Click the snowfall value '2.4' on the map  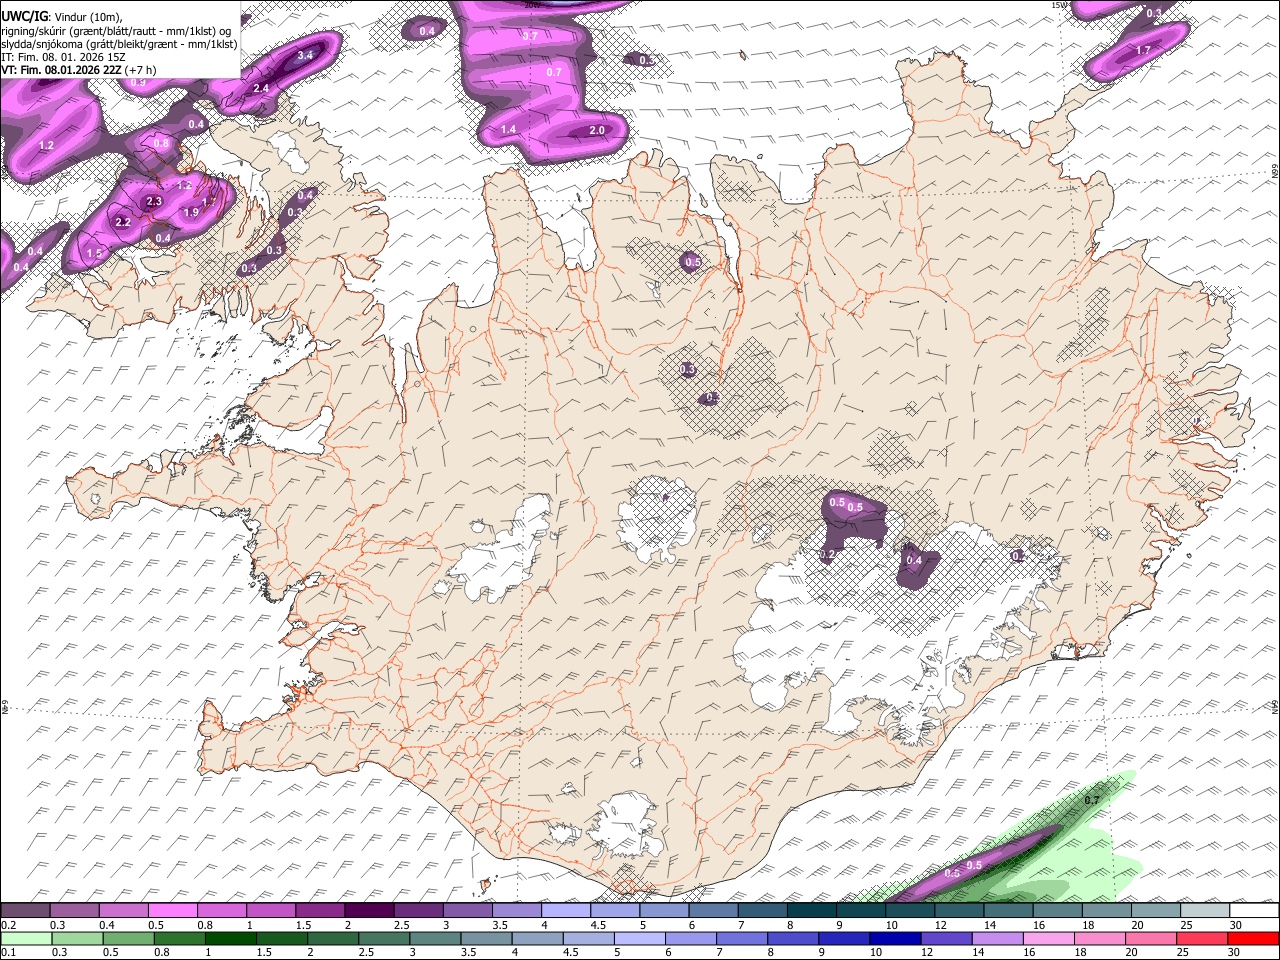(x=261, y=89)
